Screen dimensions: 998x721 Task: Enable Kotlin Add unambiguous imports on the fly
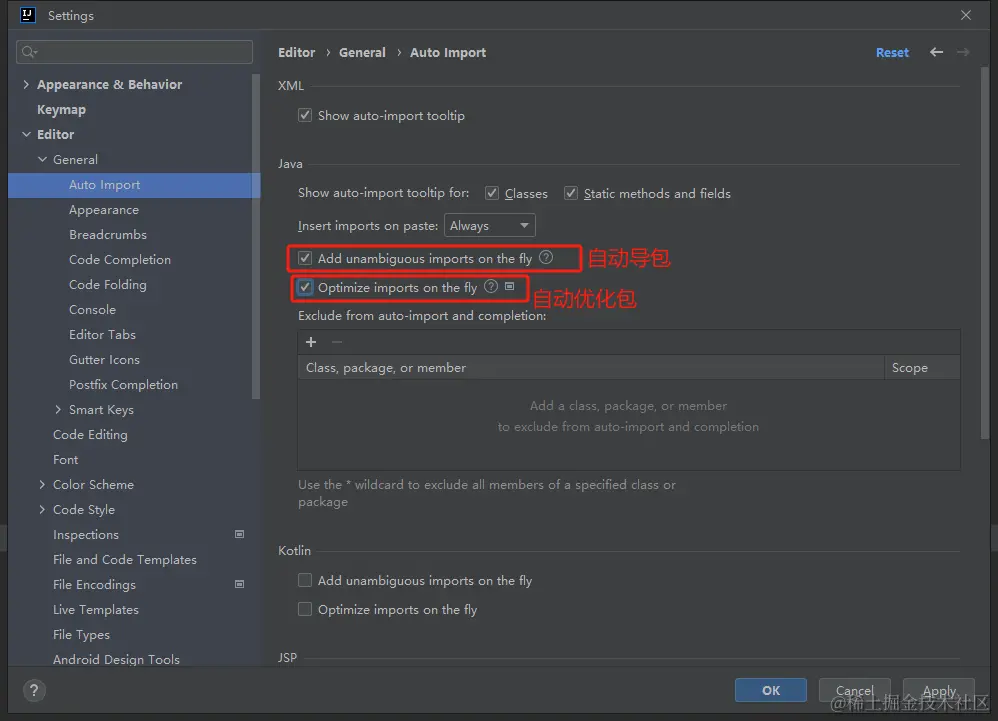(x=305, y=580)
